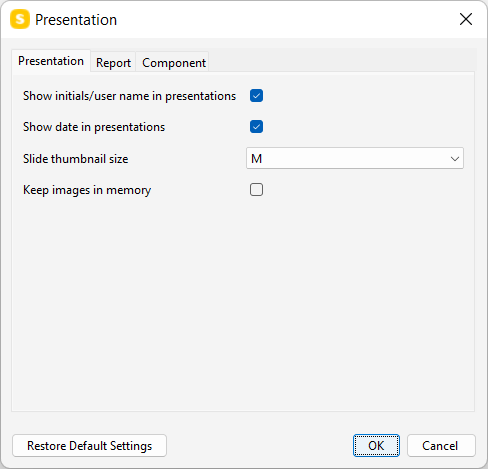Select the Presentation tab

coord(51,61)
